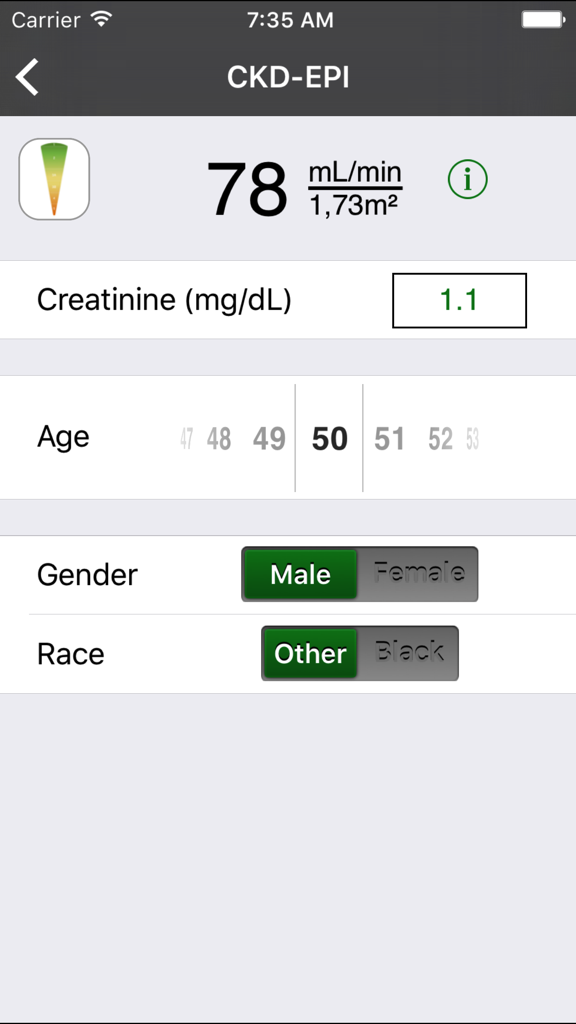
Task: Tap the colored kidney function gauge icon
Action: point(54,179)
